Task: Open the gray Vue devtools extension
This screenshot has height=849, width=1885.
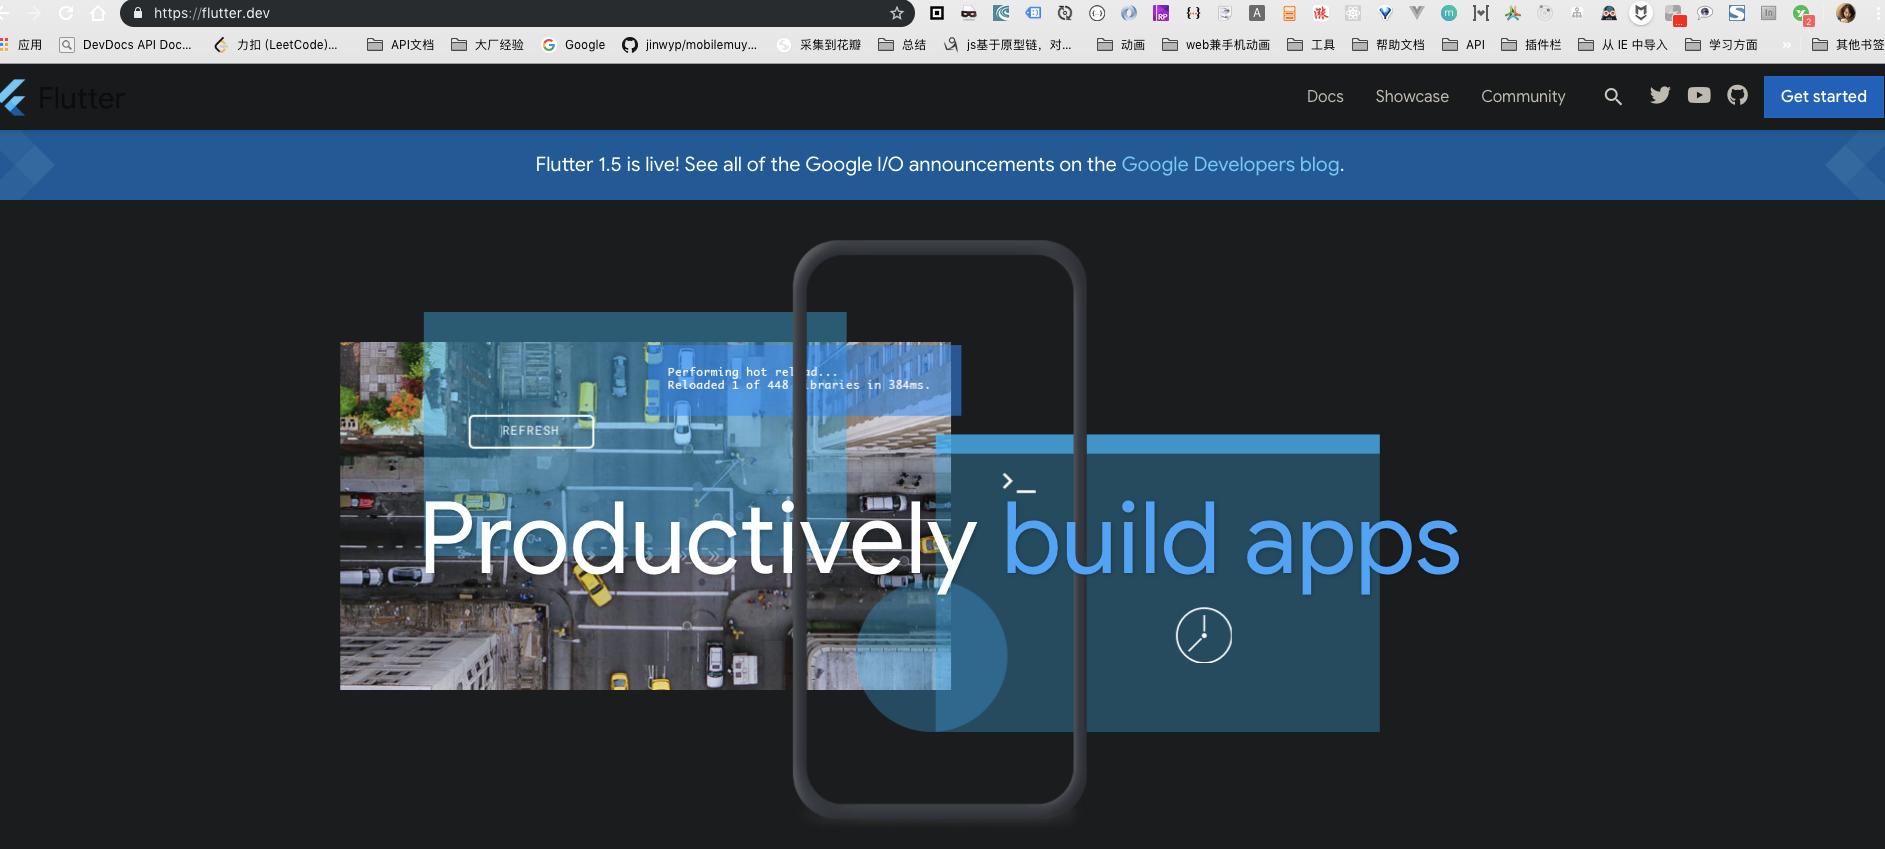Action: (1417, 13)
